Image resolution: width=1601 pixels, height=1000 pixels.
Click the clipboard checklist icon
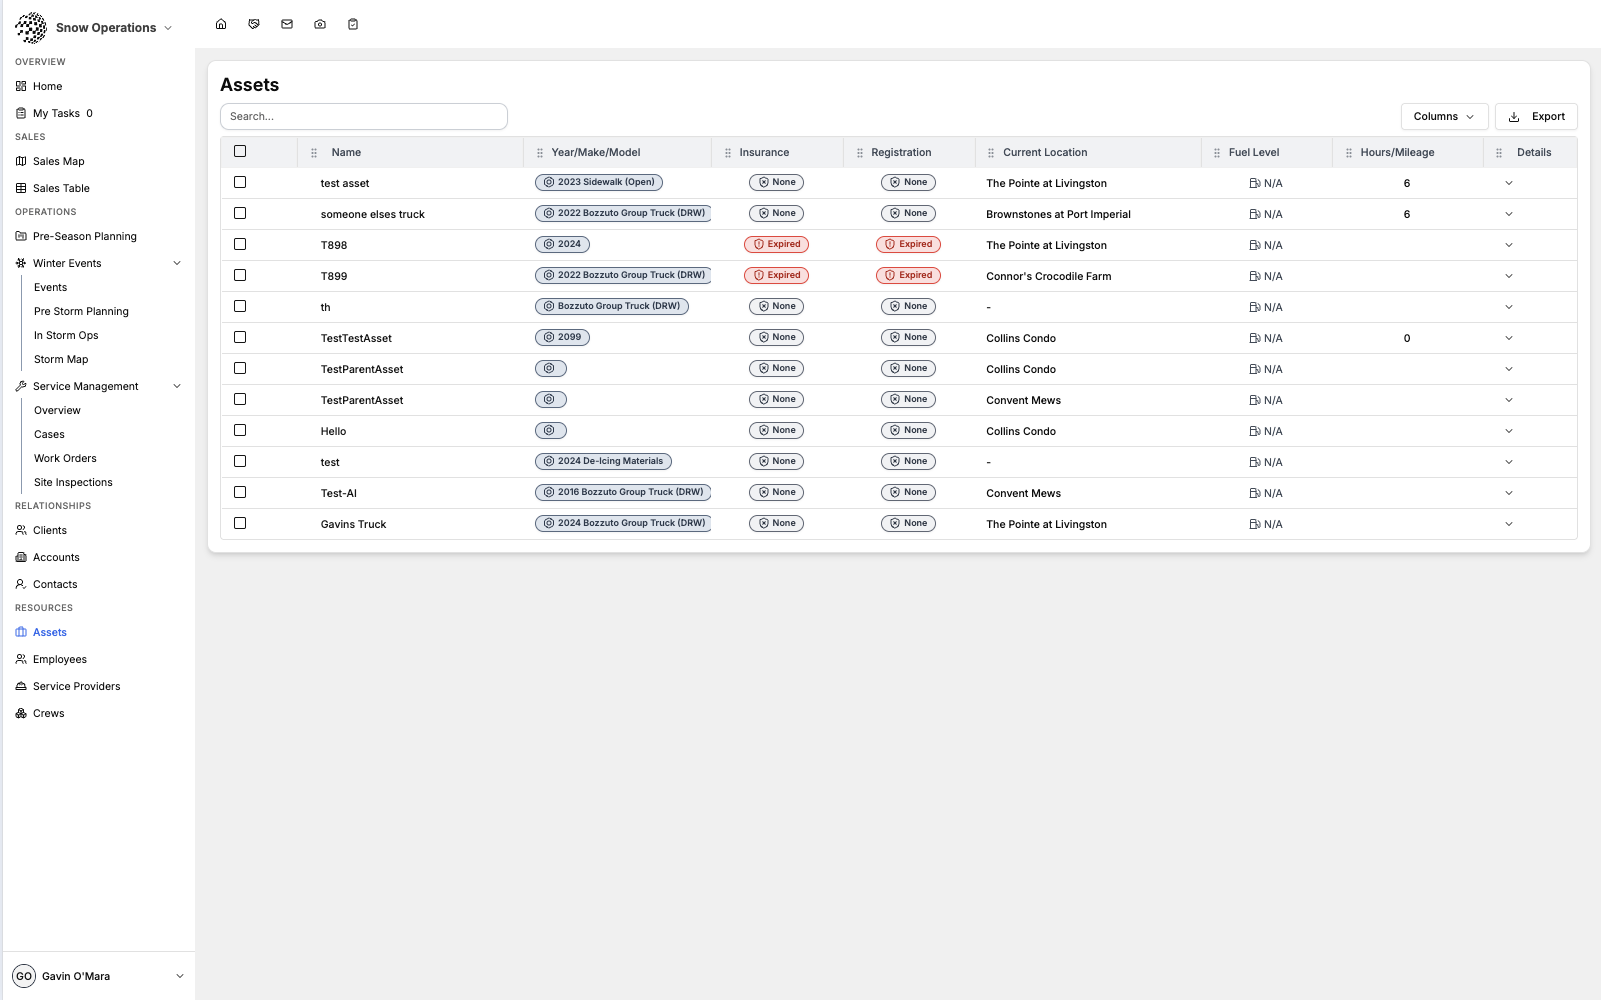pos(353,24)
